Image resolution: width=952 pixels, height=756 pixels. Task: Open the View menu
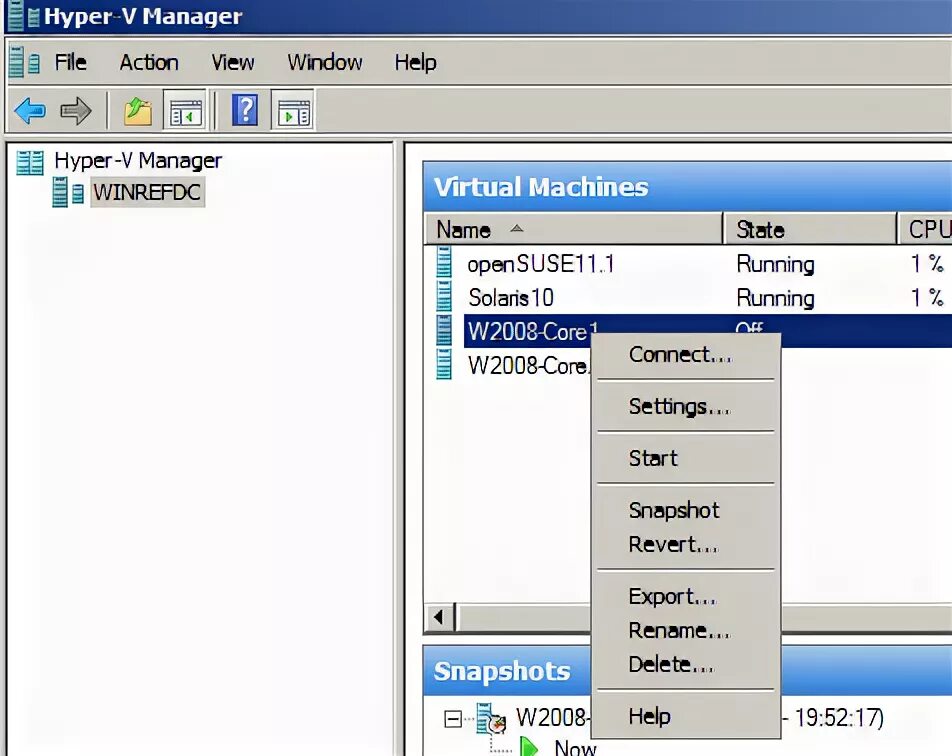[x=233, y=62]
